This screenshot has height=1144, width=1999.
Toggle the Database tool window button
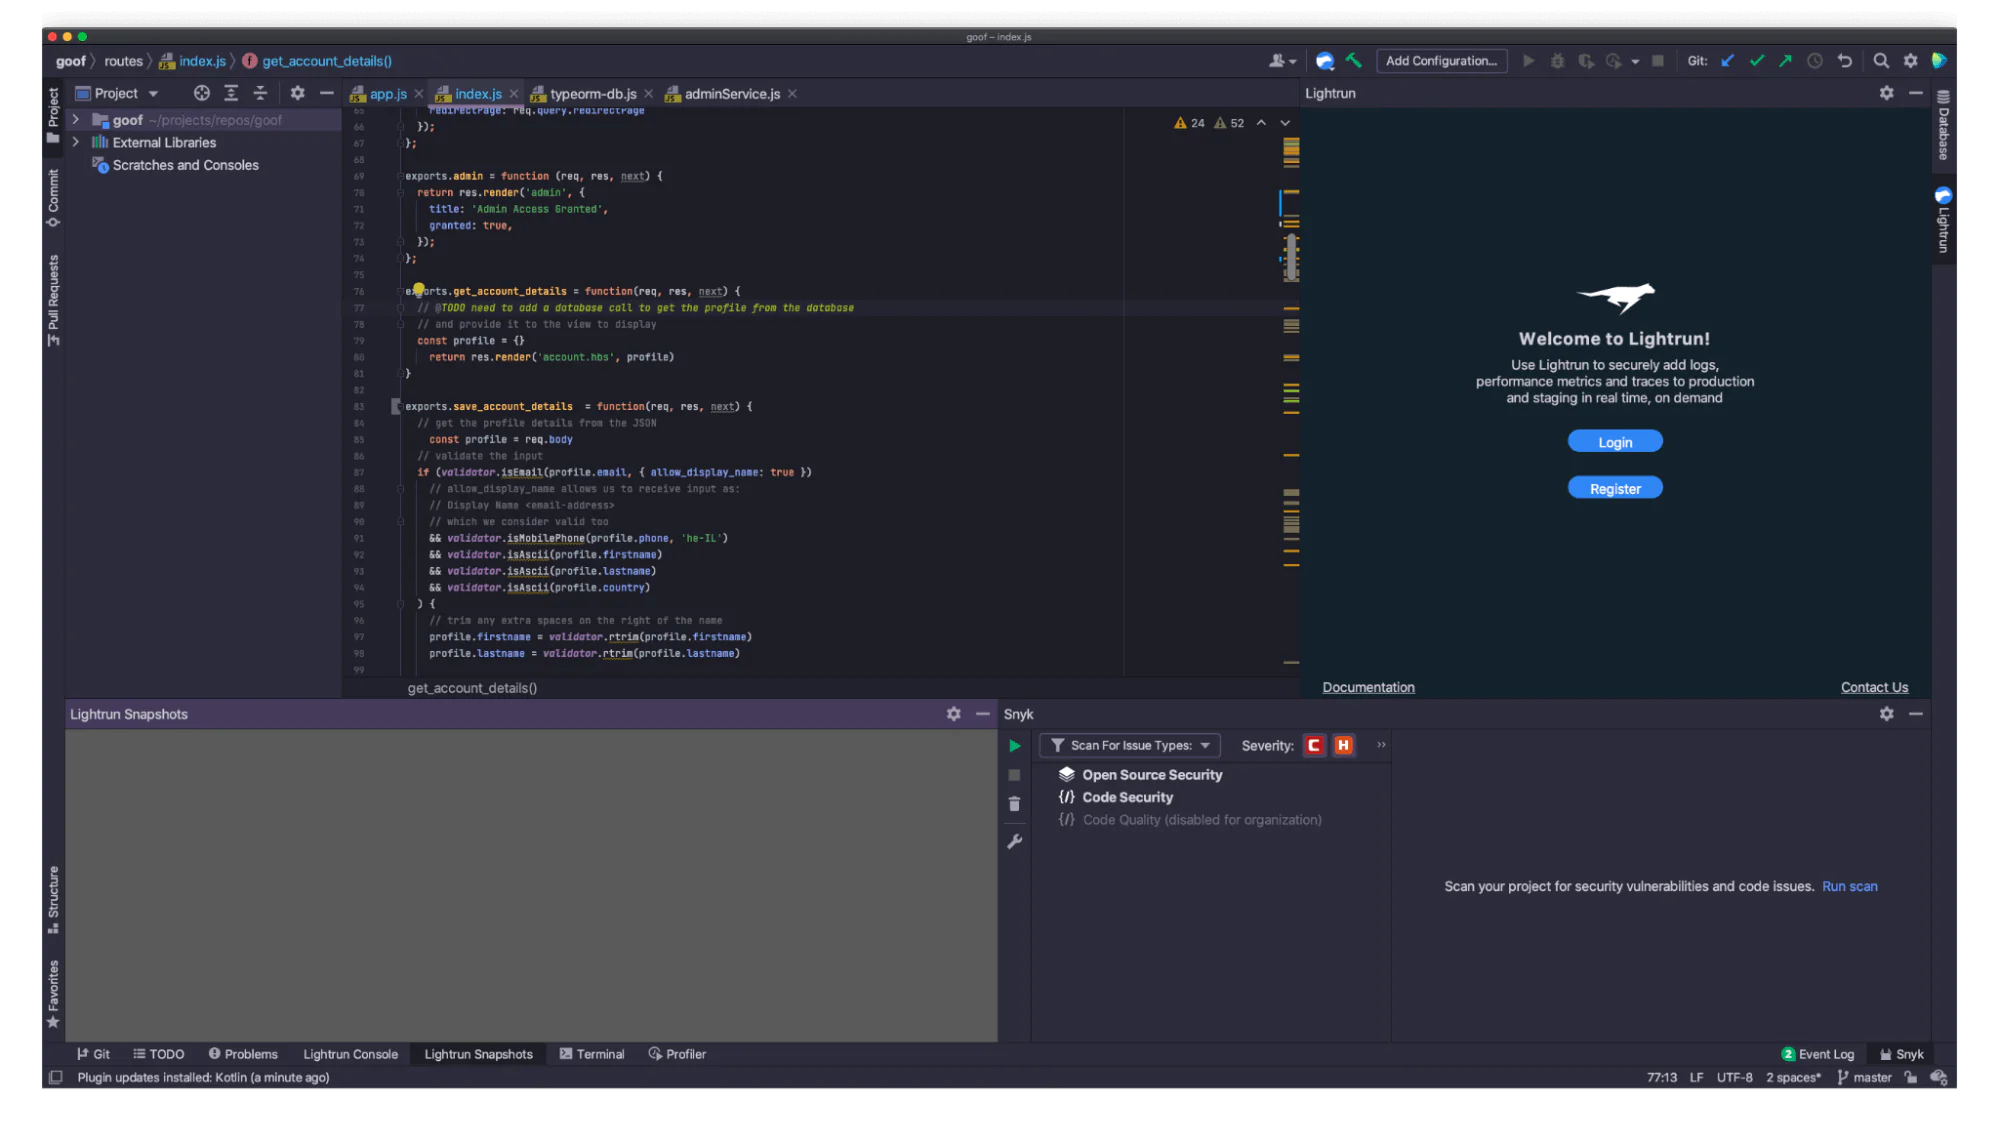[1943, 125]
